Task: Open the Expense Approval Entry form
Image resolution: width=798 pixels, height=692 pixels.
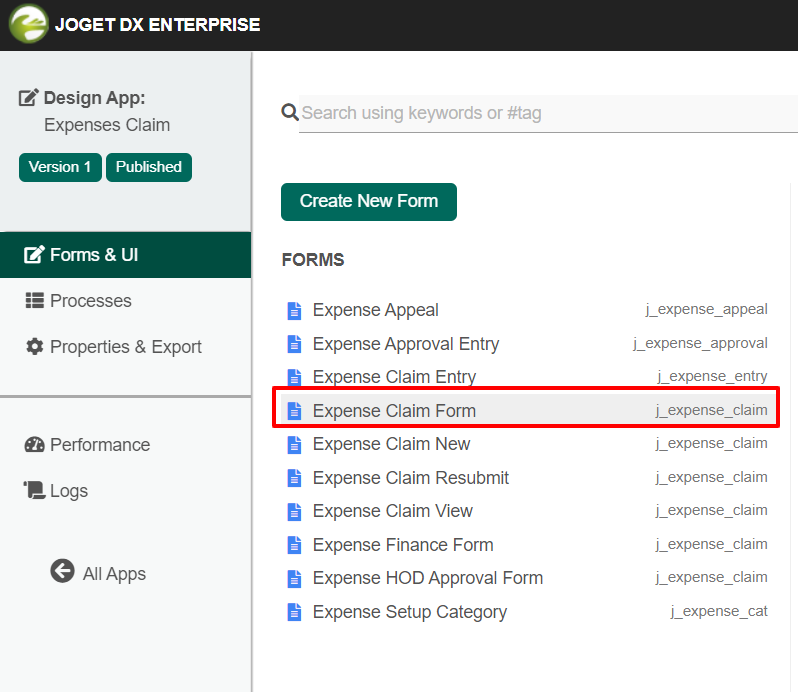Action: (405, 344)
